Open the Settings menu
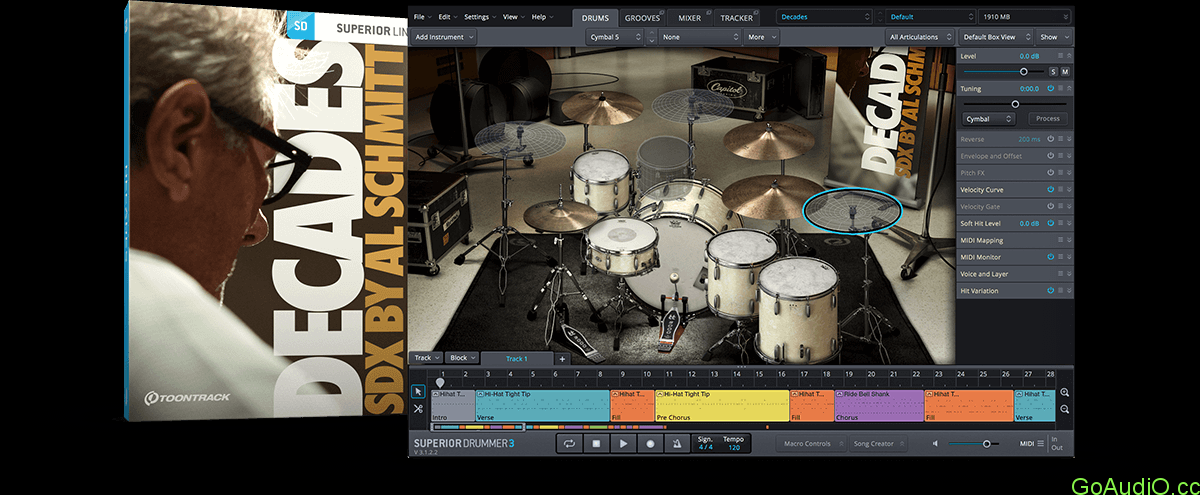Screen dimensions: 1200x495 tap(480, 17)
